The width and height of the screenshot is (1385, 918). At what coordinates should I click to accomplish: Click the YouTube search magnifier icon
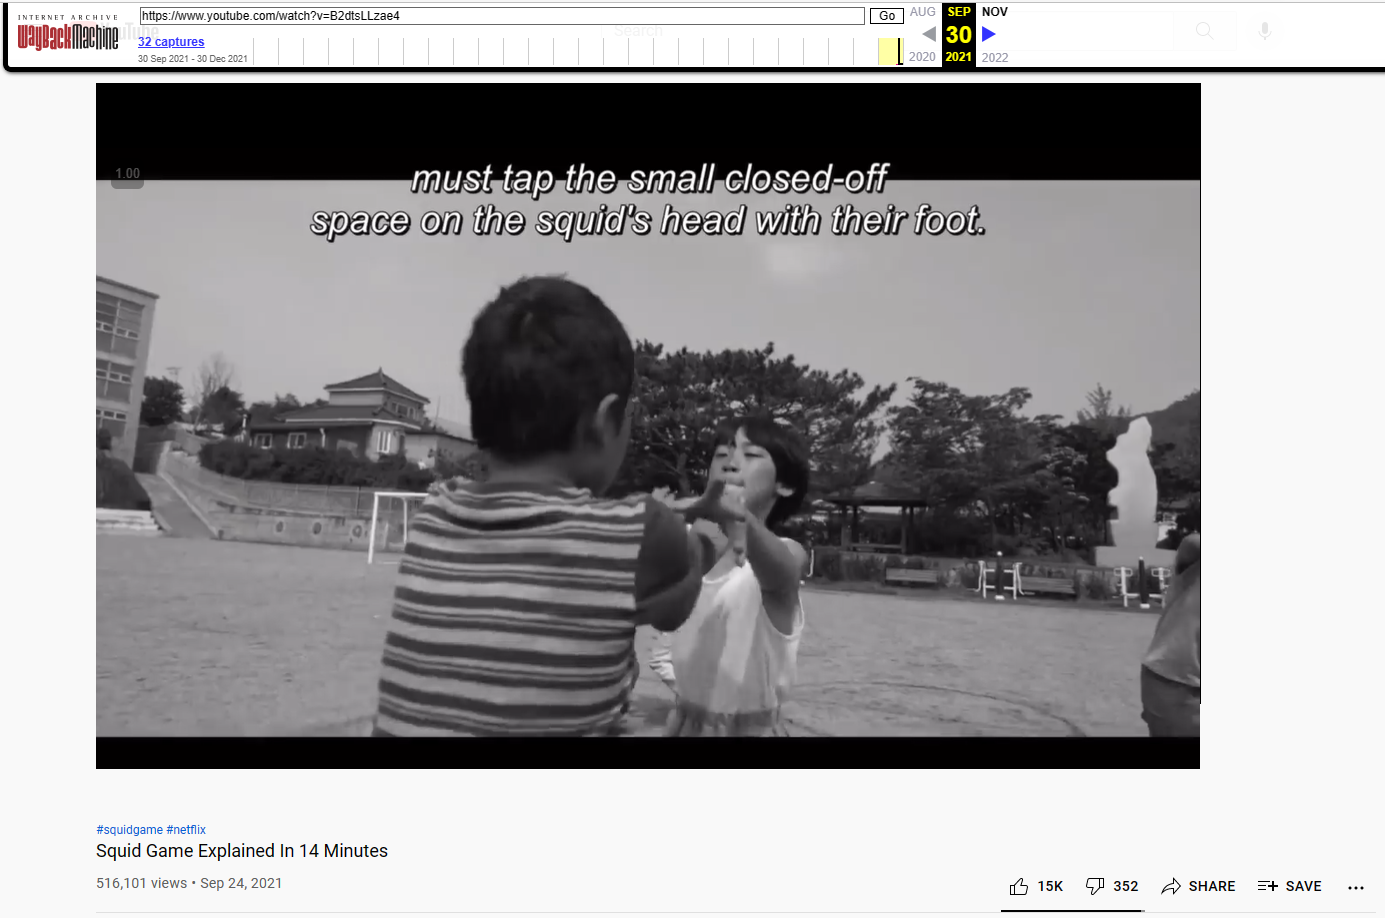[x=1205, y=31]
